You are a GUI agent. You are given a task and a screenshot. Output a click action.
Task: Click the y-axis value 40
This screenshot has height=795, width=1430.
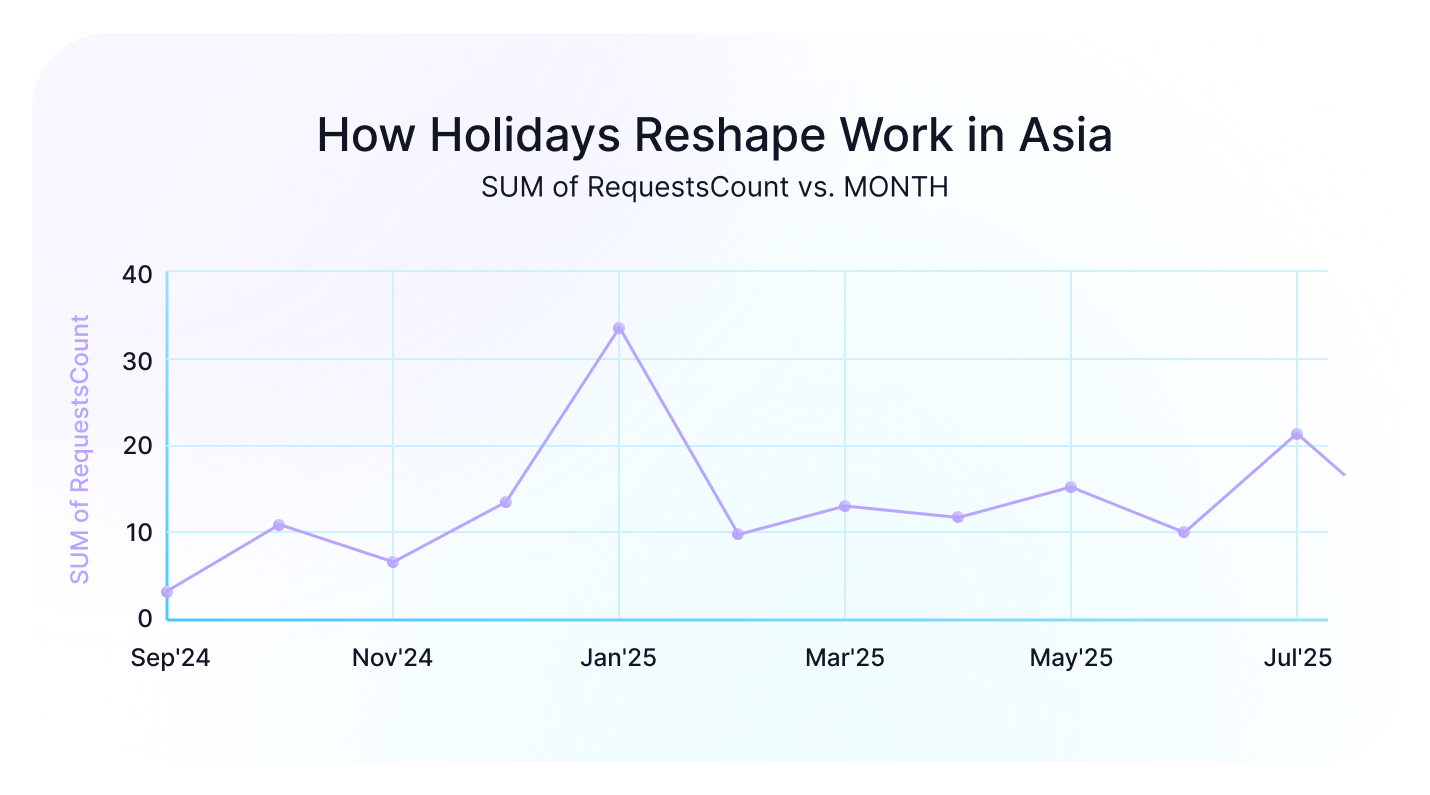140,273
